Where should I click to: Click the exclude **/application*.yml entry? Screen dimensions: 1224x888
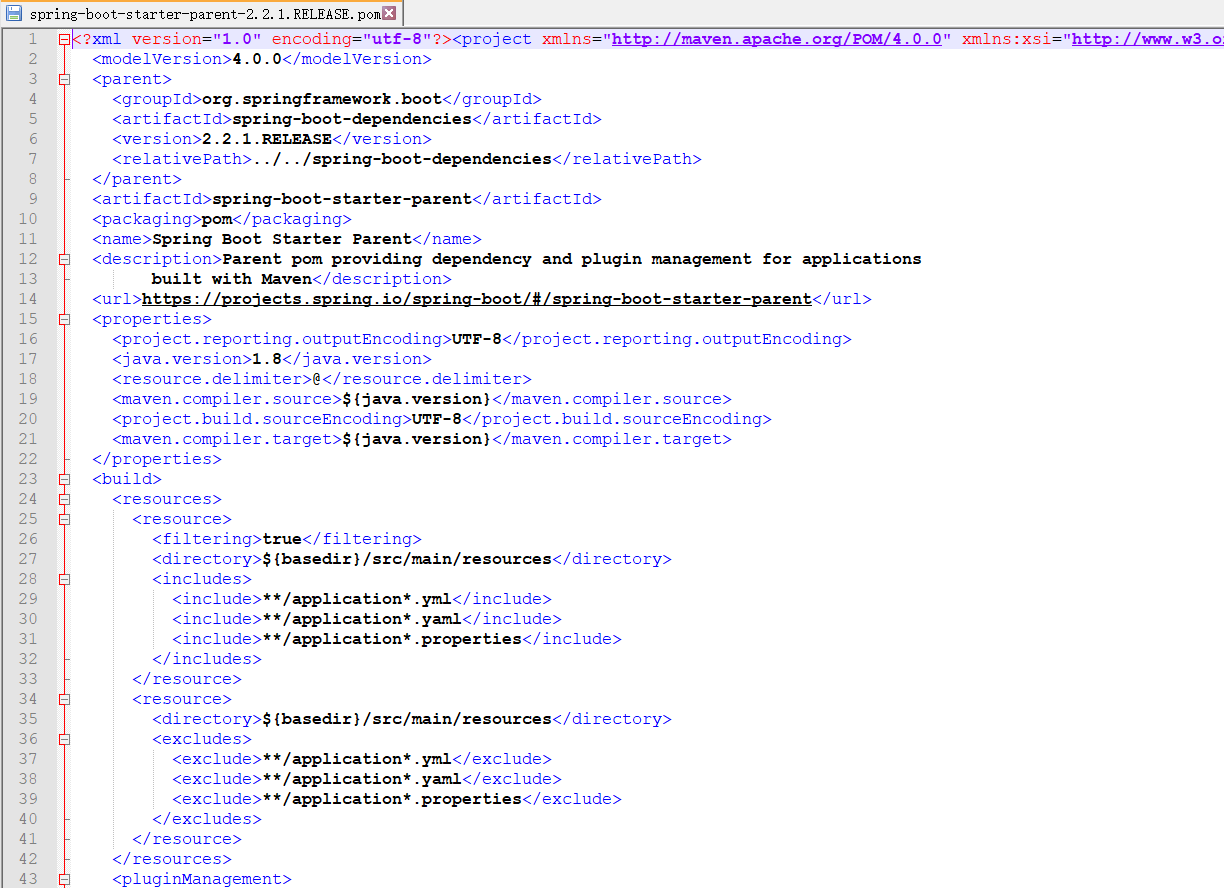(362, 759)
